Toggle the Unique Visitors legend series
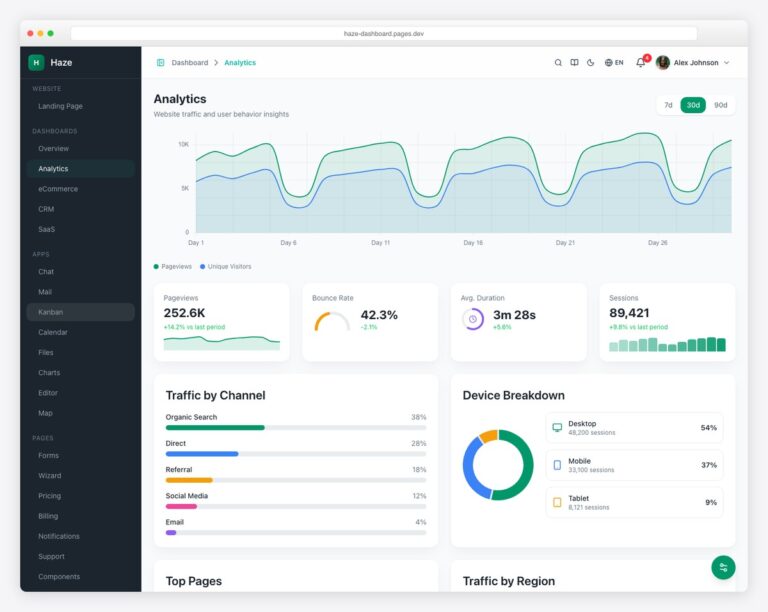Screen dimensions: 768x612 pyautogui.click(x=225, y=266)
